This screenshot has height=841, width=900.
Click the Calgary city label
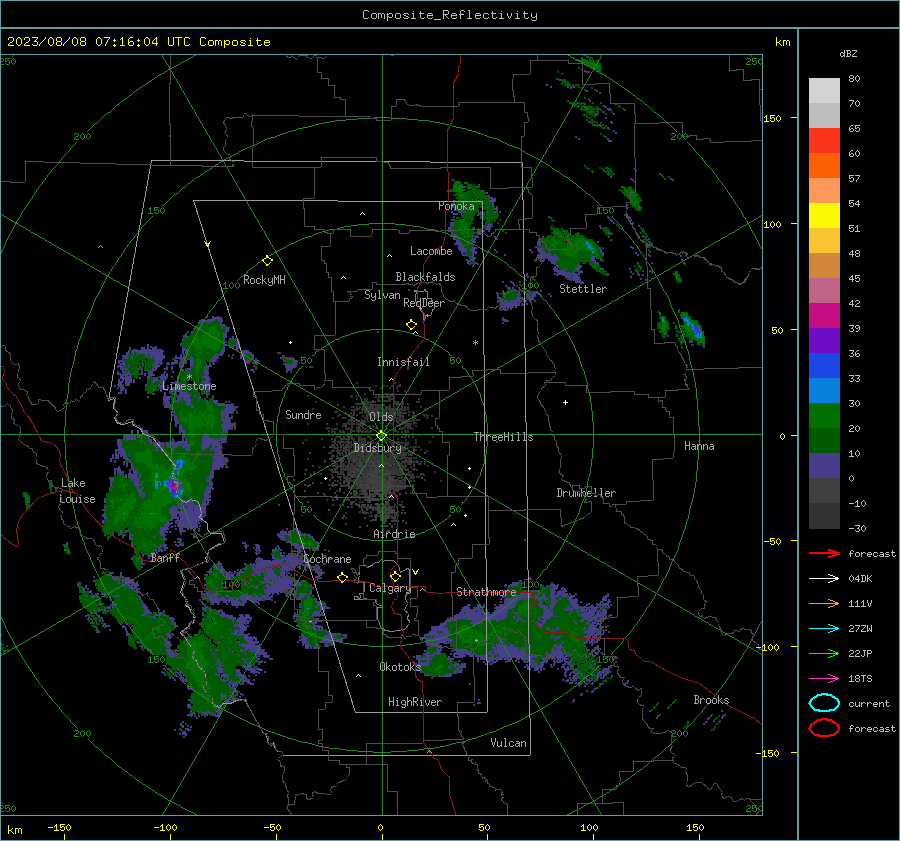pos(390,588)
